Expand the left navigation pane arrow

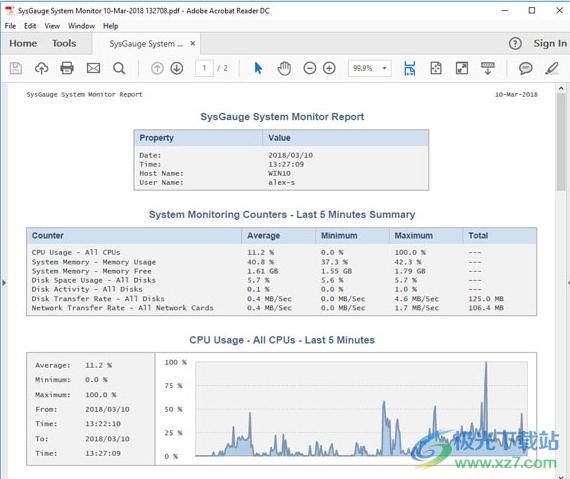4,282
